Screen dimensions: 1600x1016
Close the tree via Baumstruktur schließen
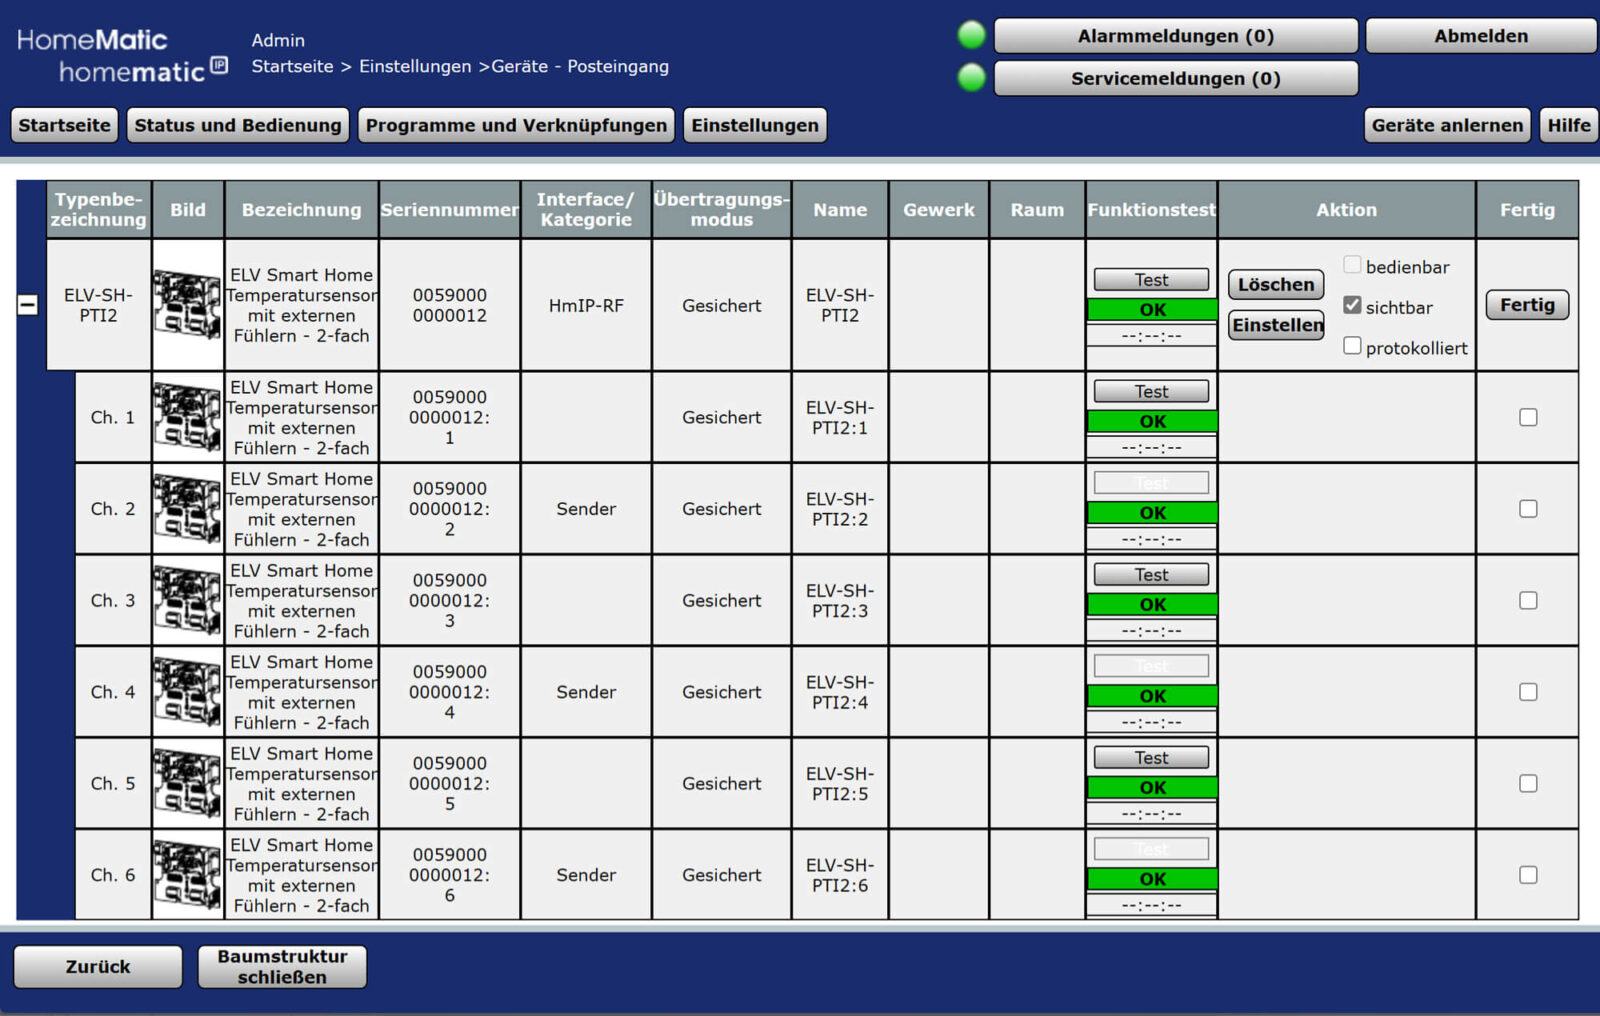282,967
